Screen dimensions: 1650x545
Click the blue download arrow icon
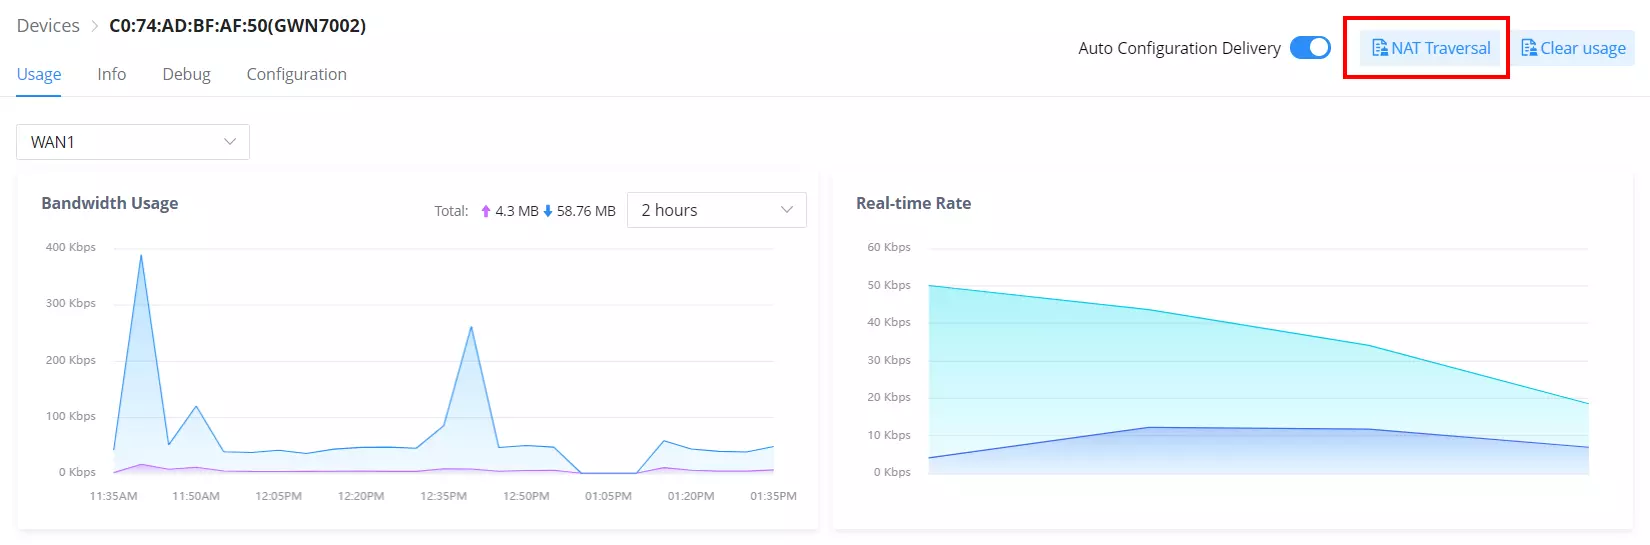click(548, 211)
